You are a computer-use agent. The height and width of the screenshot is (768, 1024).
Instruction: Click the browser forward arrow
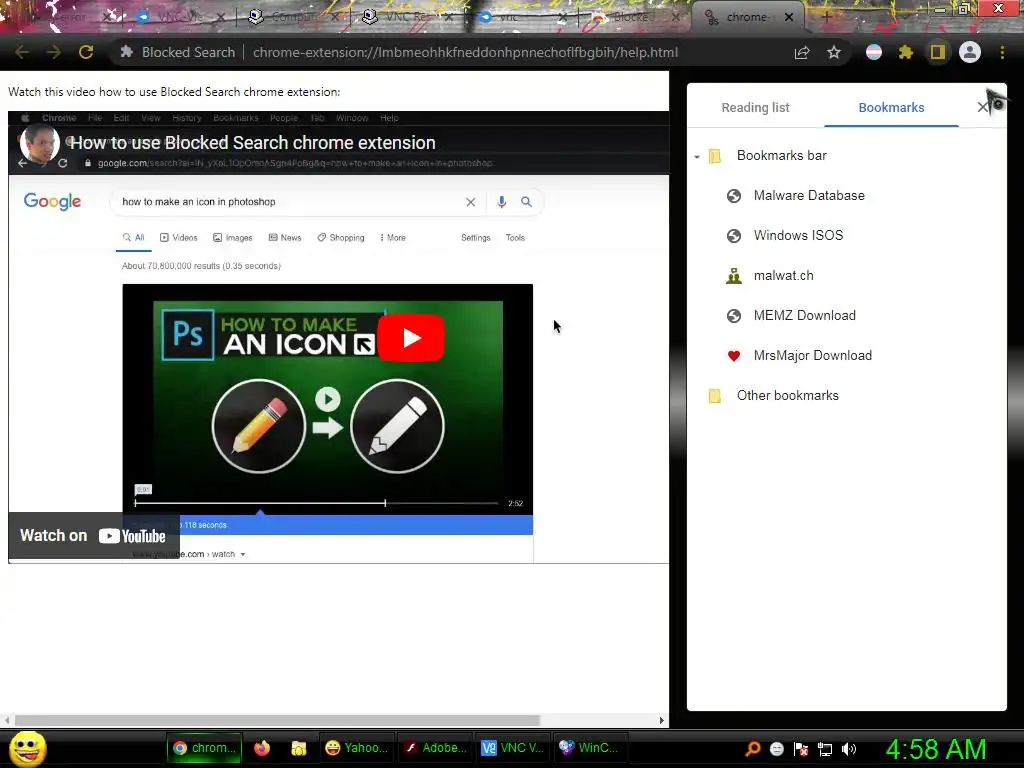click(54, 52)
